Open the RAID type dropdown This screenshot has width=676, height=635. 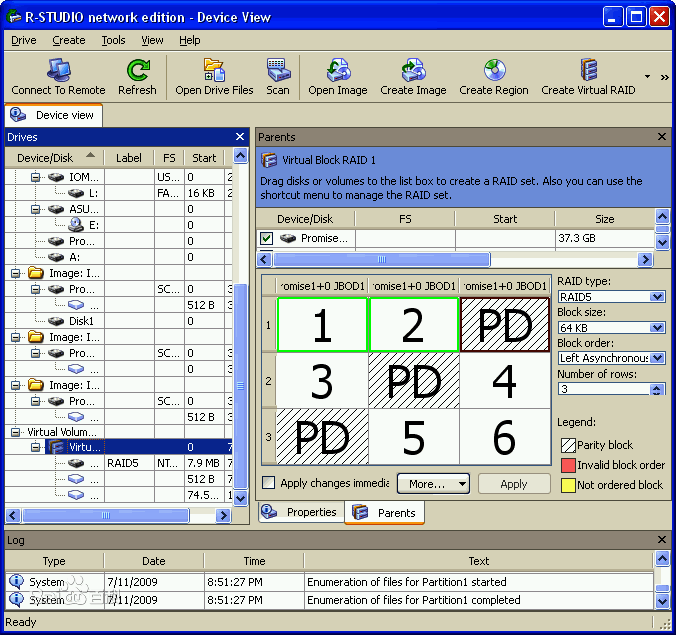pos(657,297)
